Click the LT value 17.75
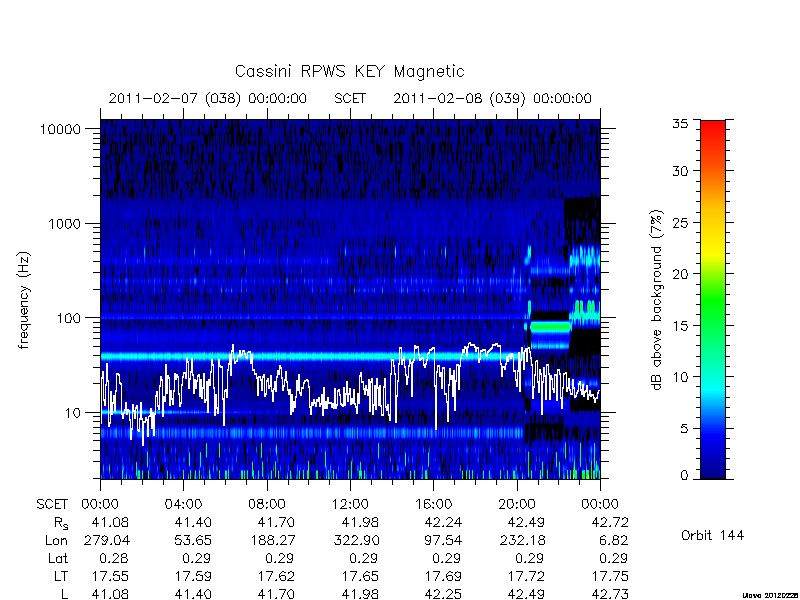This screenshot has height=600, width=800. click(x=610, y=576)
